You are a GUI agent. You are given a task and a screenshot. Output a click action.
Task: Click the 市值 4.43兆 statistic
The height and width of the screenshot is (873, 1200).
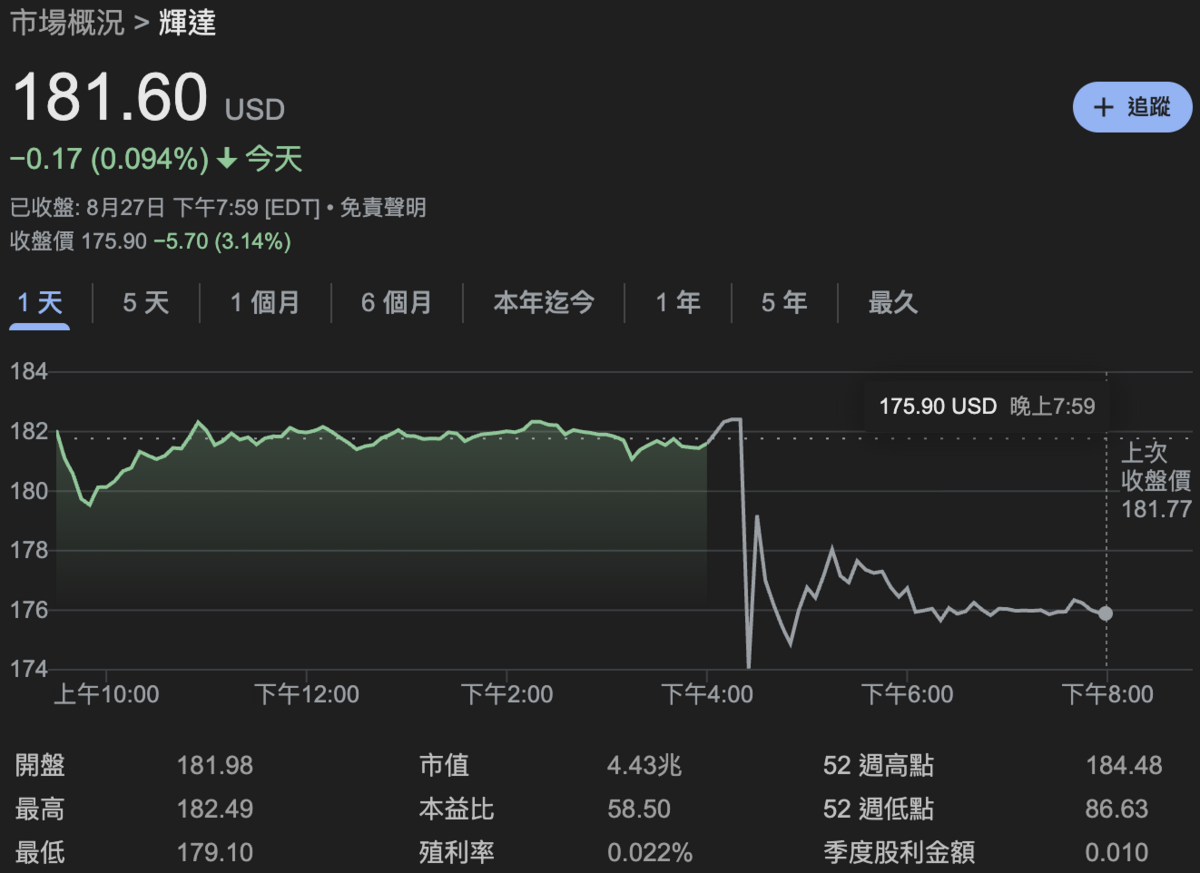tap(550, 766)
